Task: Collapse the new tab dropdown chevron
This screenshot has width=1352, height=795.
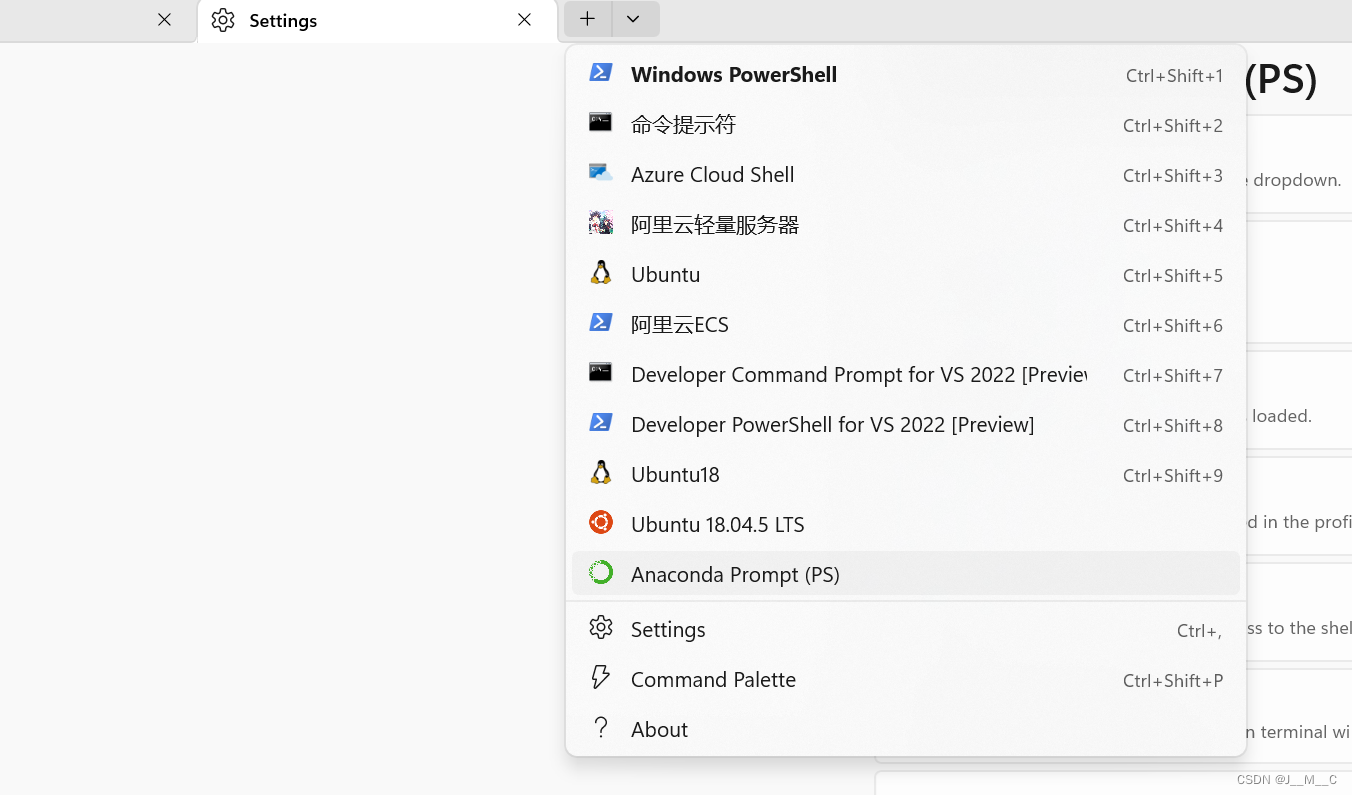Action: click(x=634, y=19)
